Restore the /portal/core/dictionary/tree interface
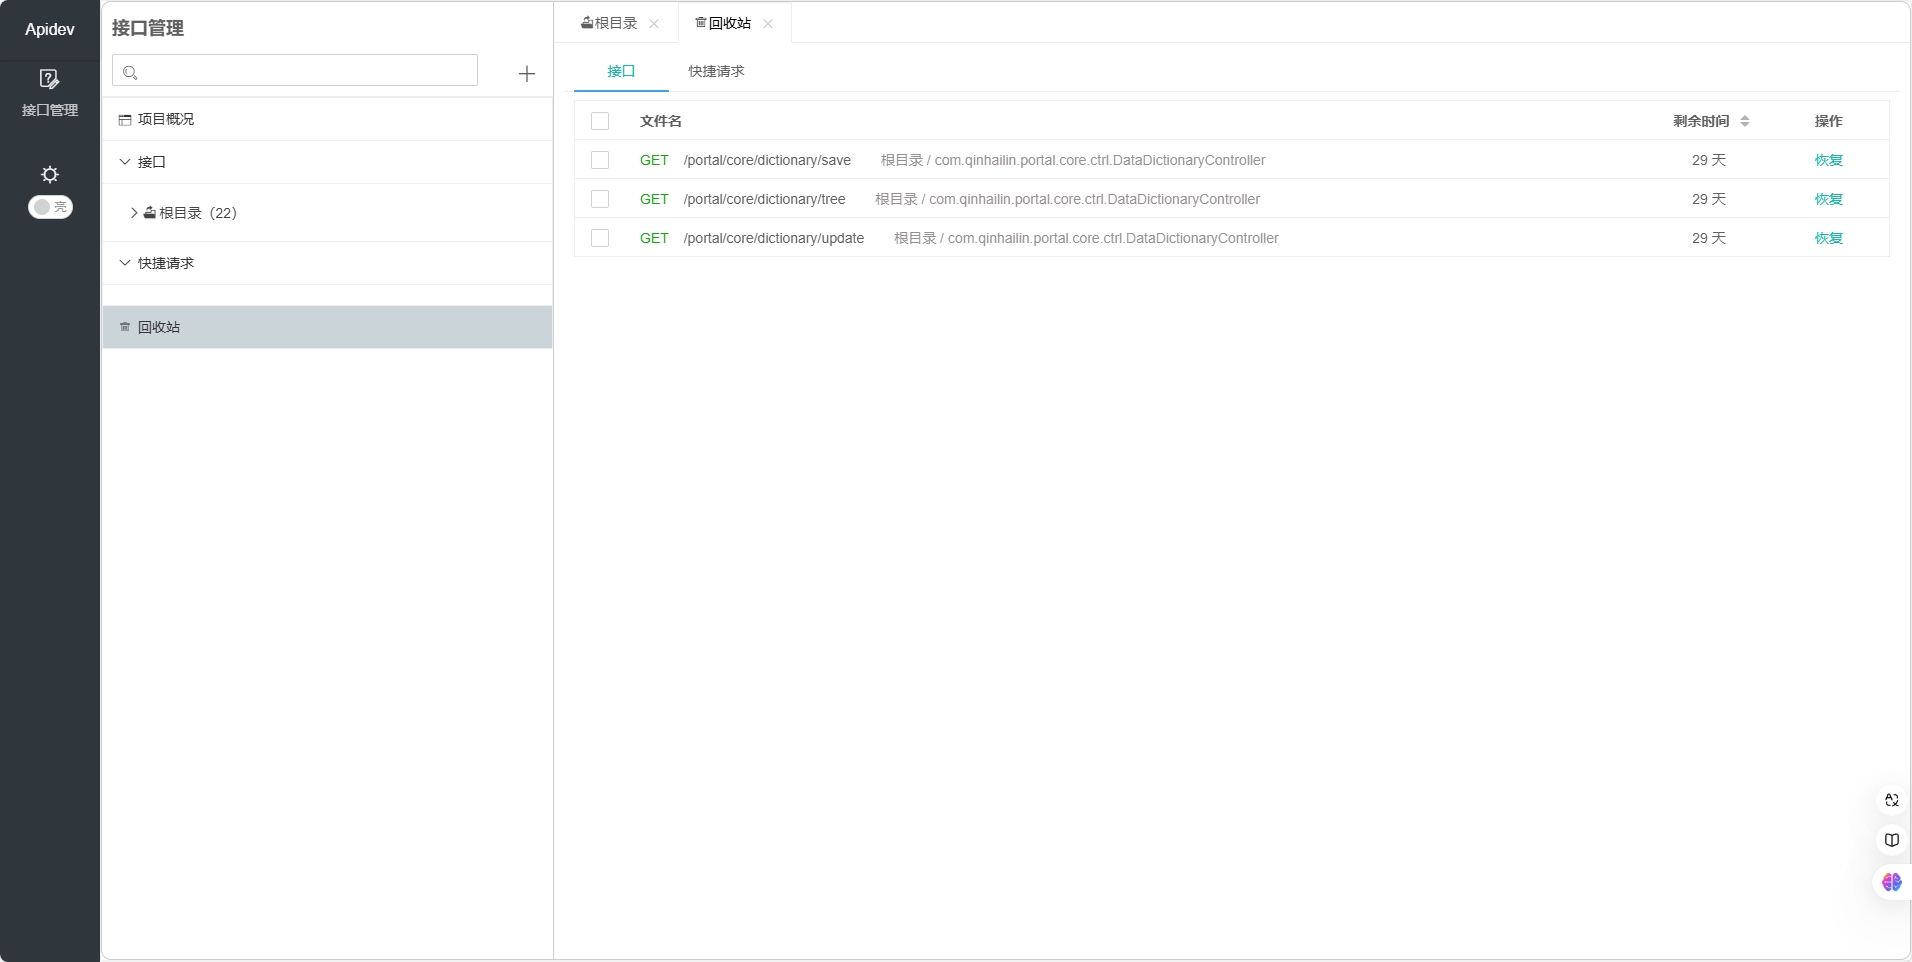Screen dimensions: 1912x962 1828,199
